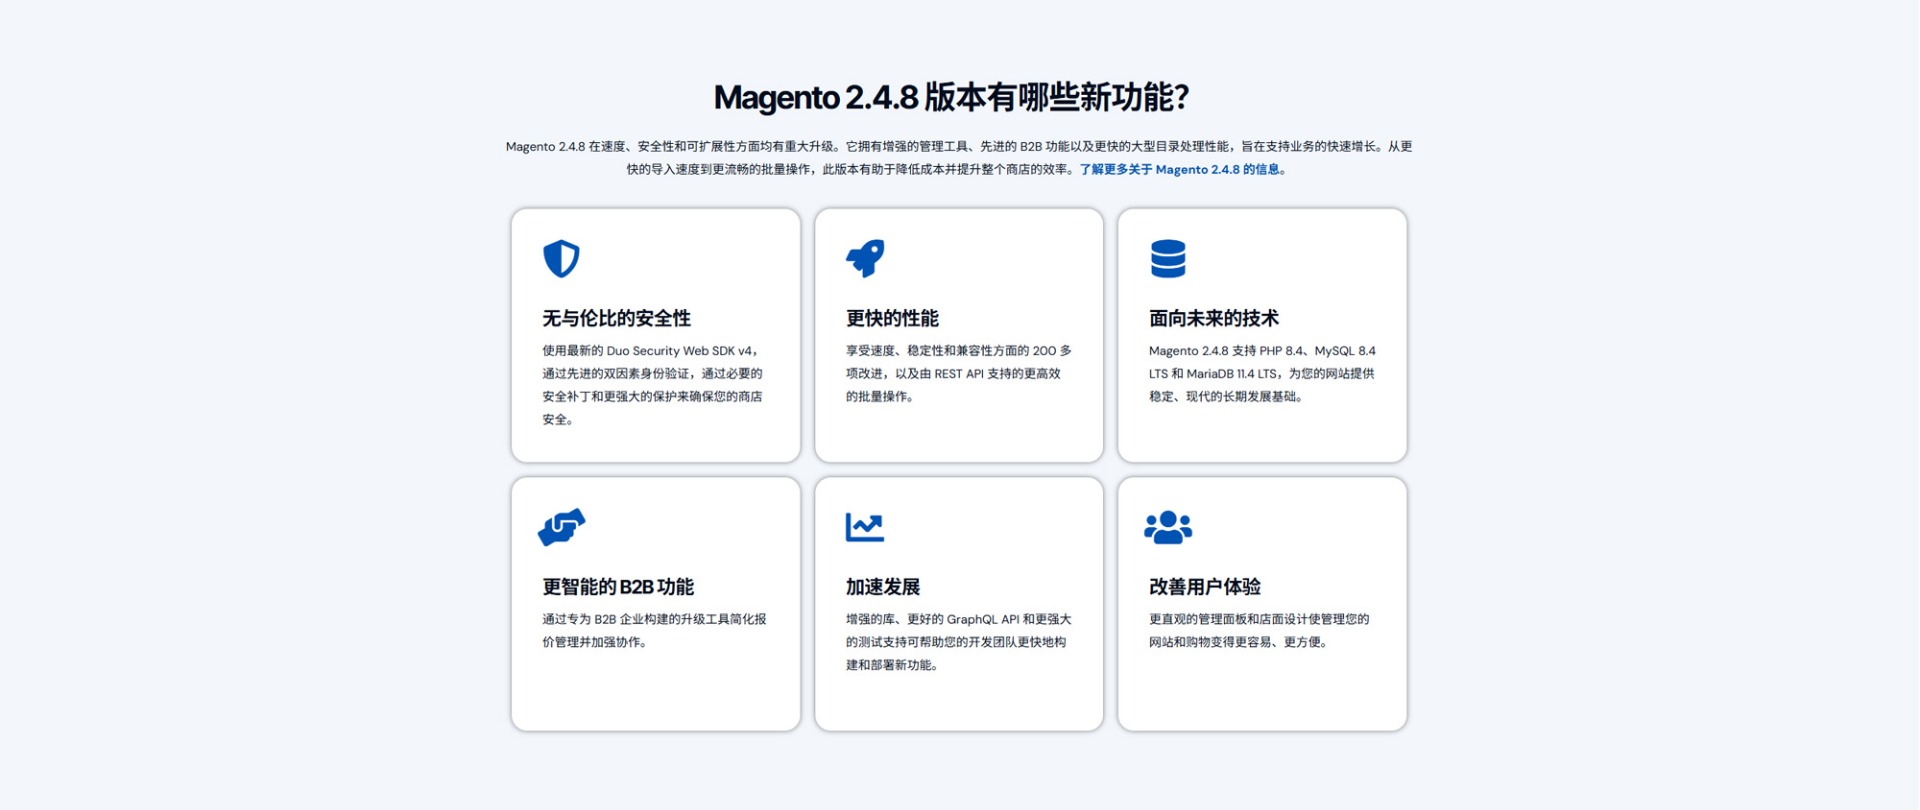Click the Magento 2.4.8 版本有哪些新功能 title
The height and width of the screenshot is (810, 1920).
click(951, 97)
